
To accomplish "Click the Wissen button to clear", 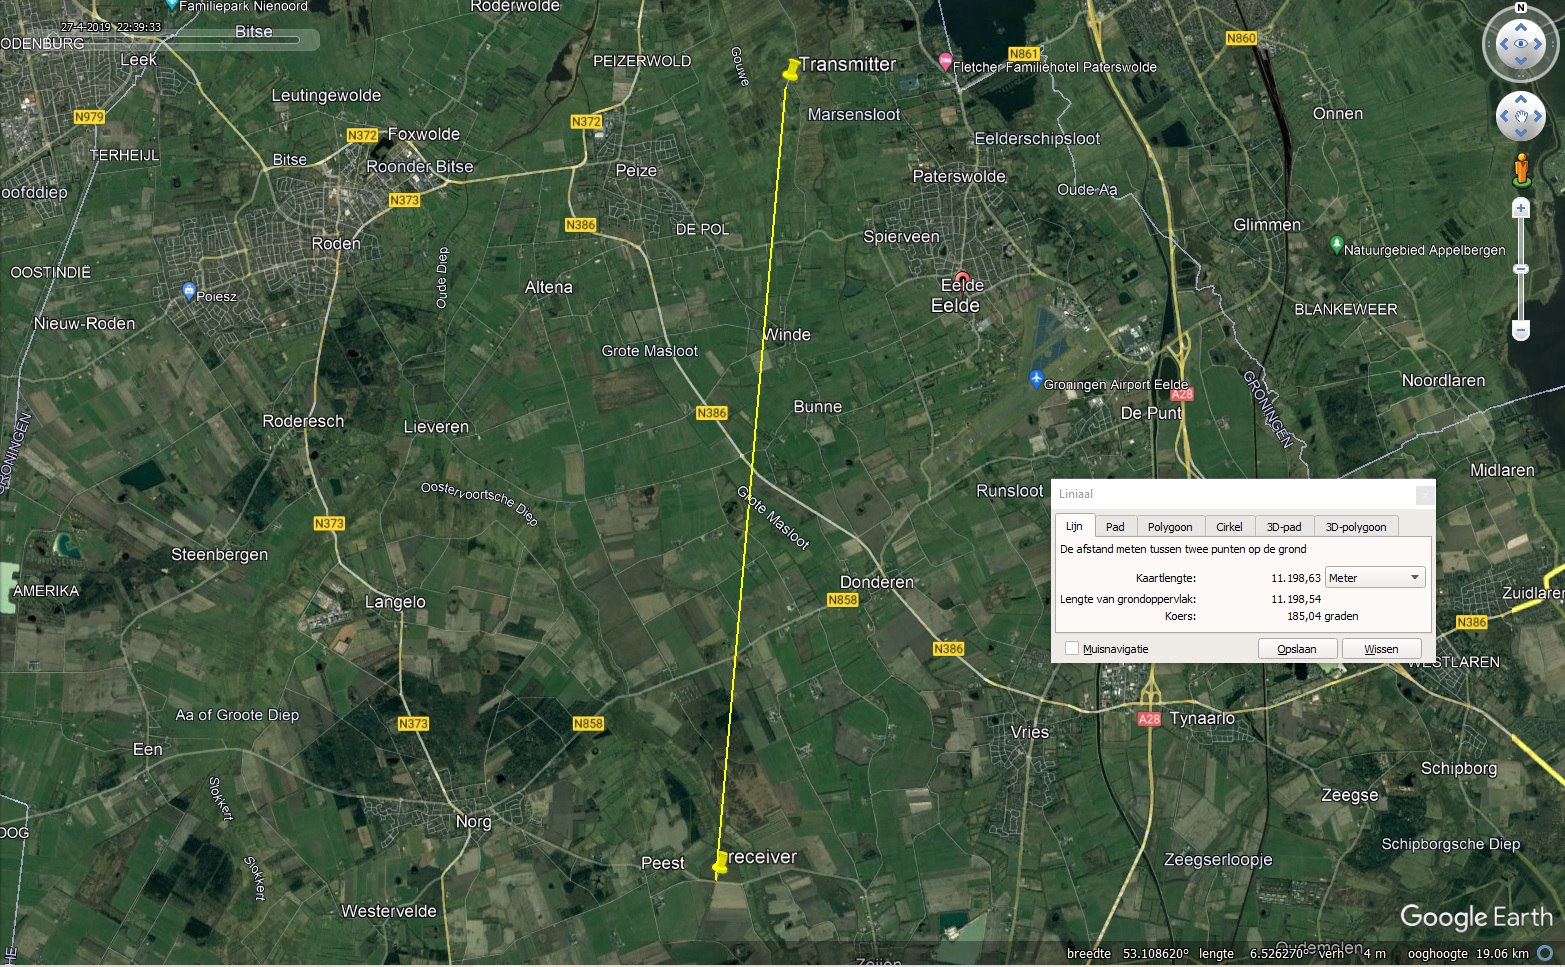I will tap(1381, 649).
